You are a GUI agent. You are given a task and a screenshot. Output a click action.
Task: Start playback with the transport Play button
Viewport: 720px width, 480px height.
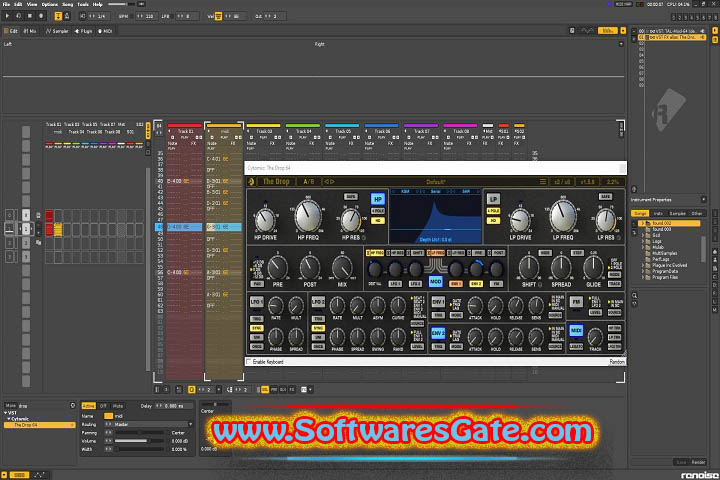point(7,16)
